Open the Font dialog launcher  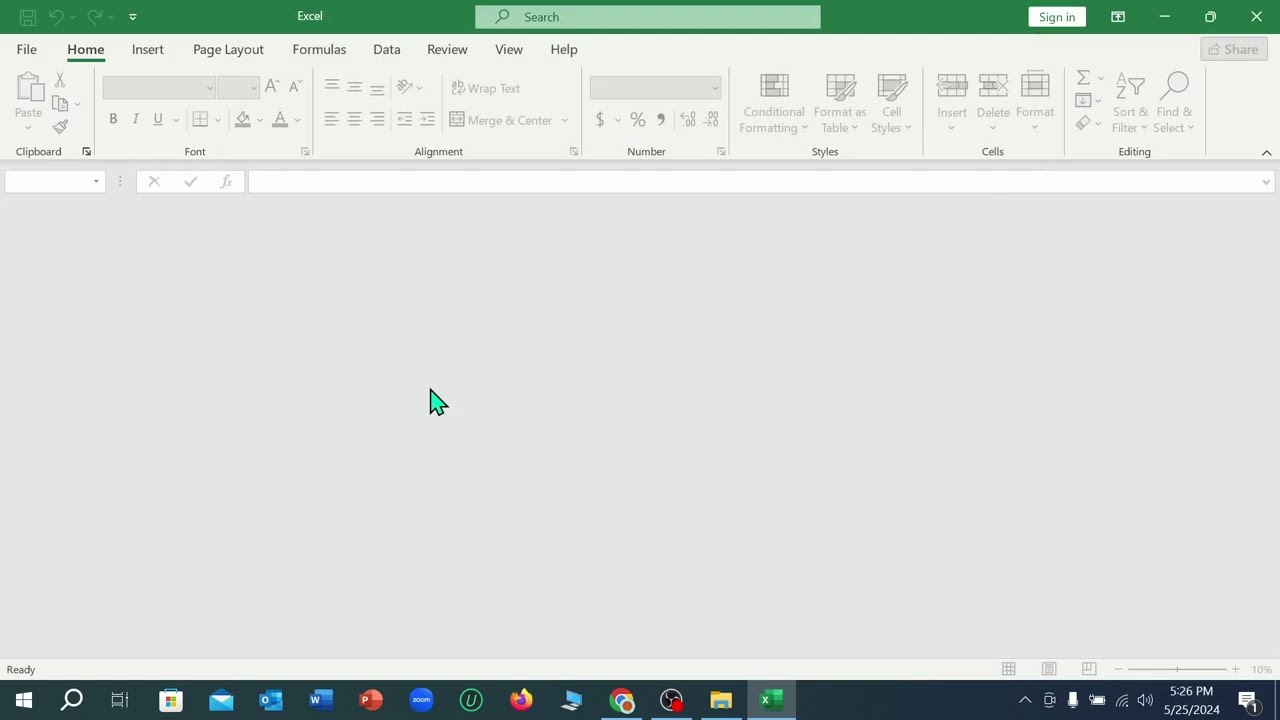pyautogui.click(x=305, y=152)
